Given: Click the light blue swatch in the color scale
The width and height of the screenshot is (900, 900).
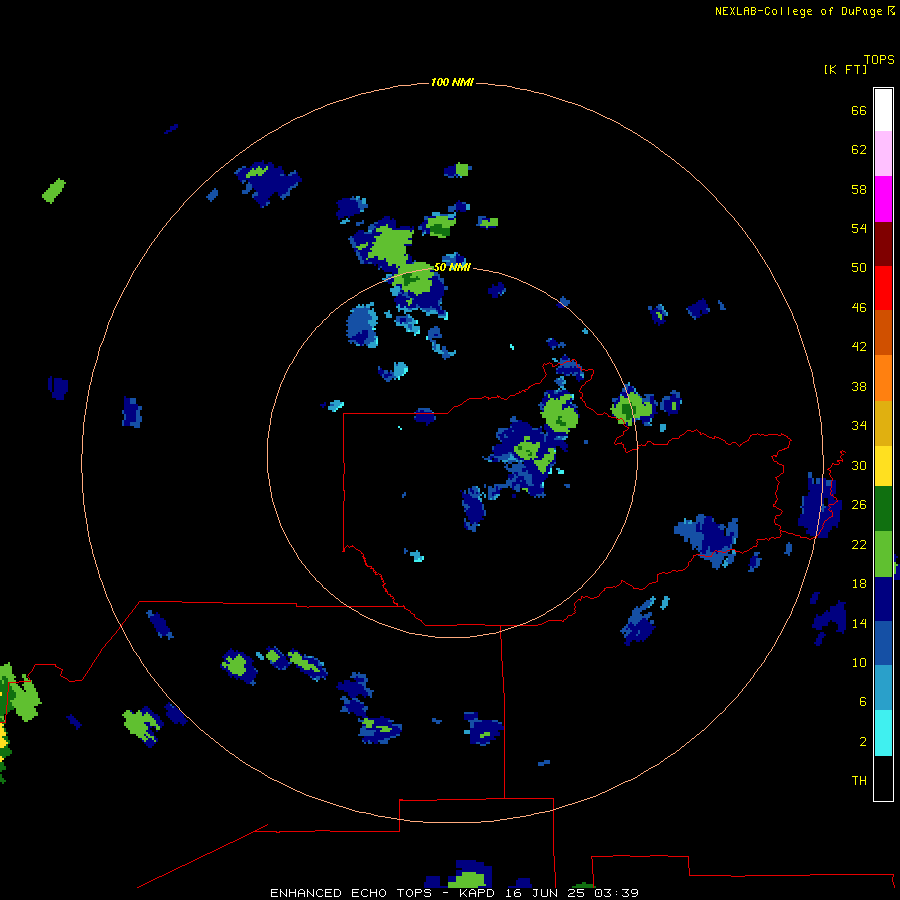Looking at the screenshot, I should [883, 687].
